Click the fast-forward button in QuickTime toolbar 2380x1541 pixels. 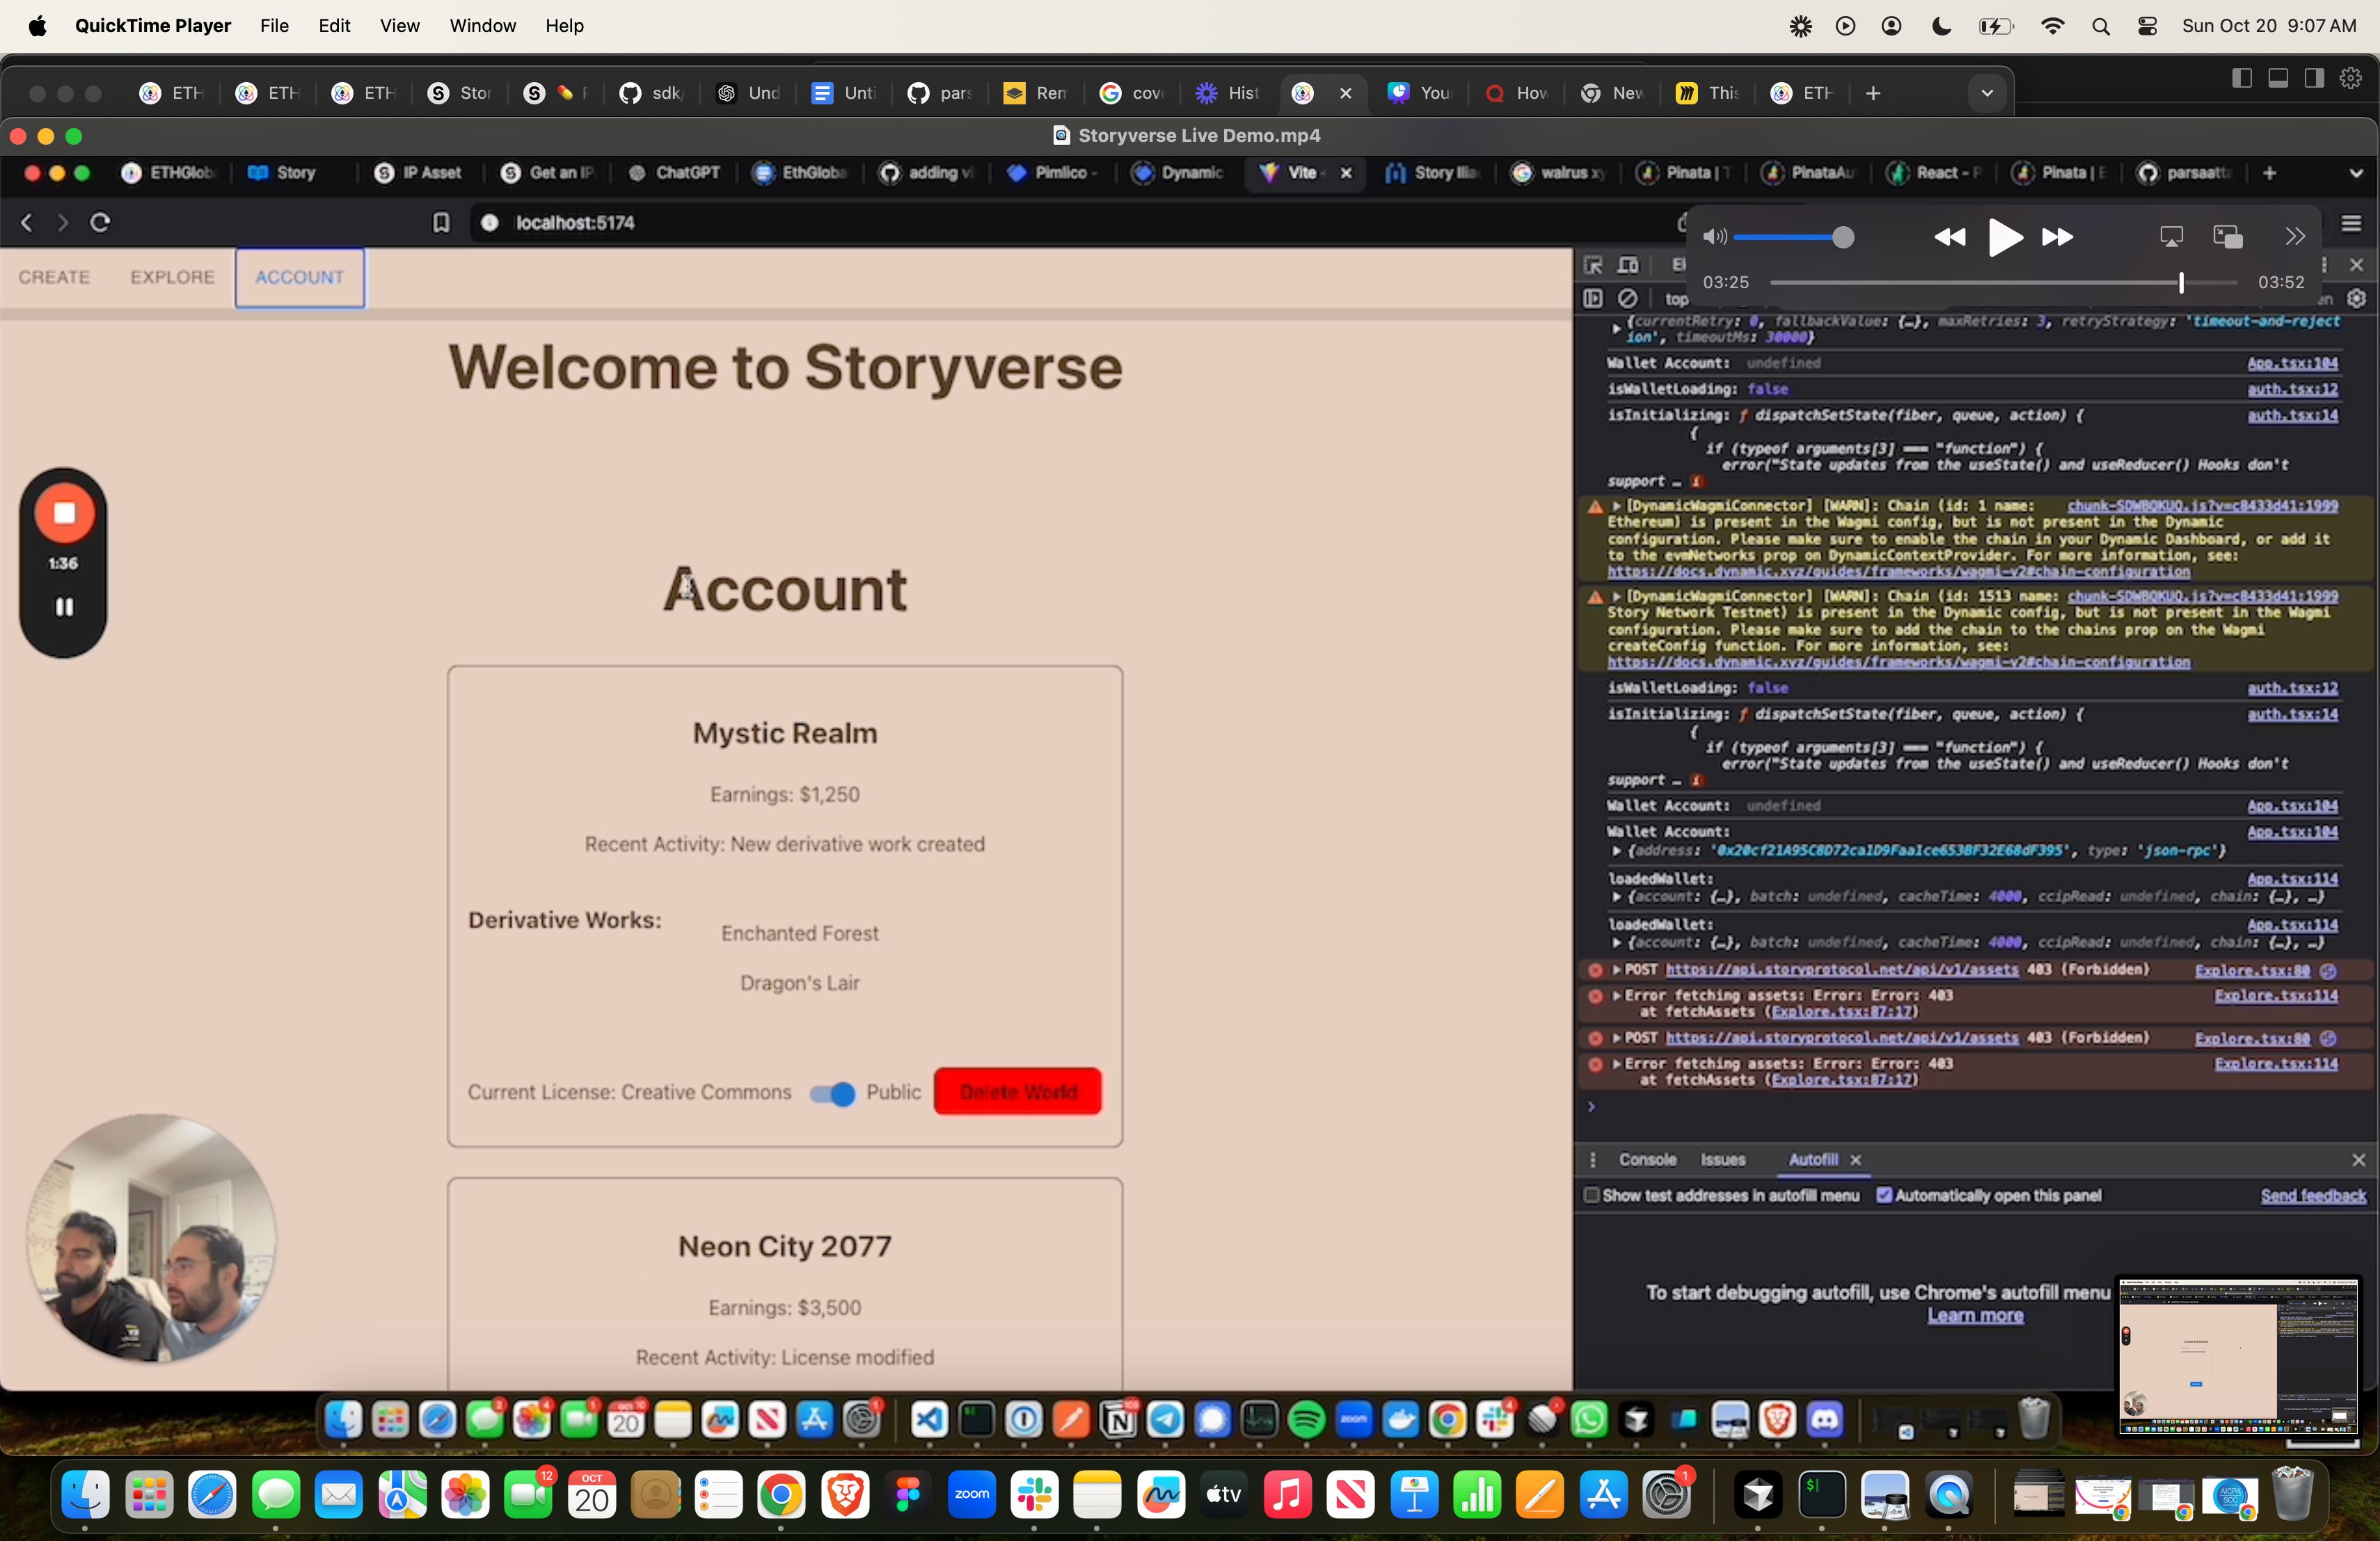[x=2054, y=236]
